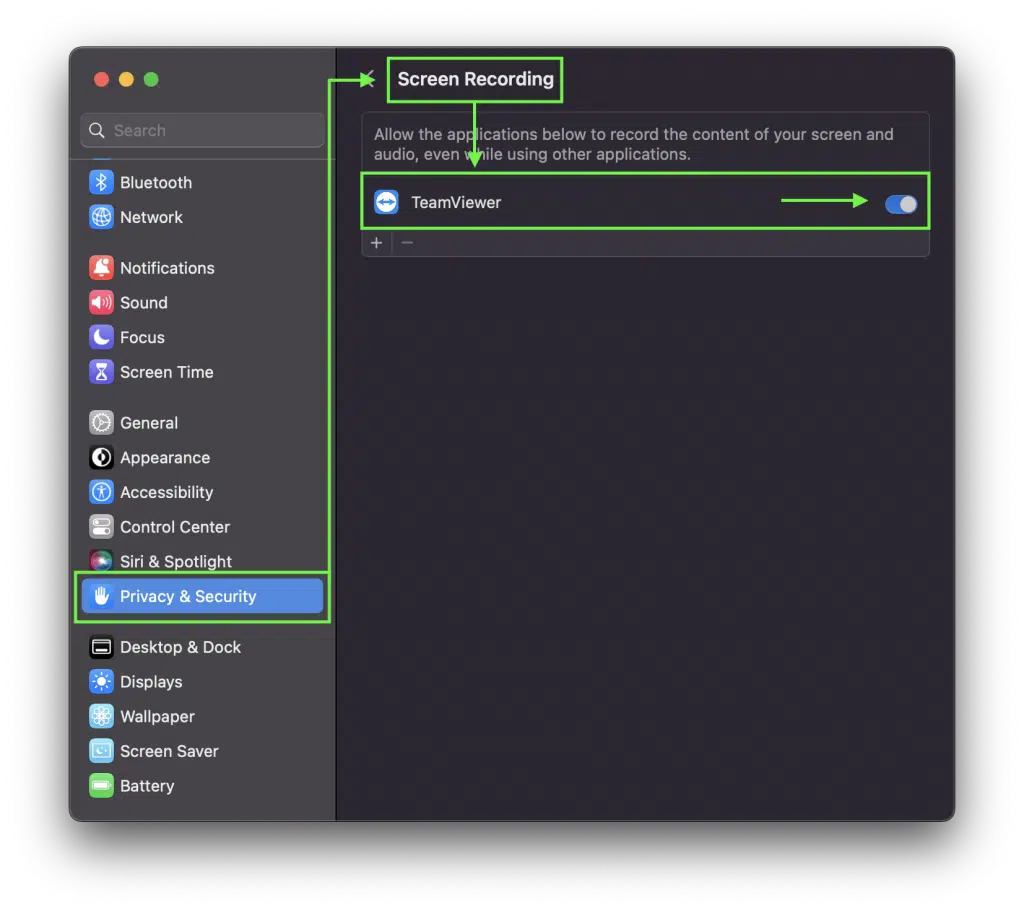Click the Network globe icon
The height and width of the screenshot is (913, 1024).
click(101, 217)
